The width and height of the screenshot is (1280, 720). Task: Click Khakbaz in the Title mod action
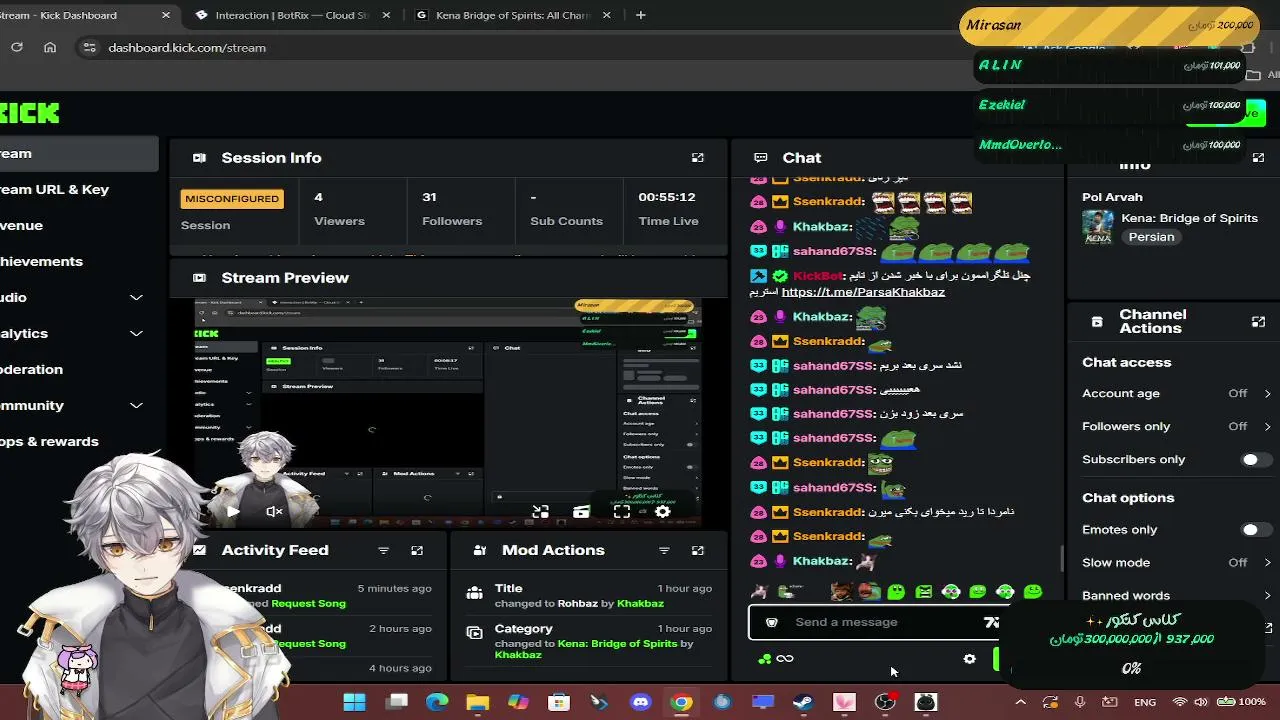pyautogui.click(x=640, y=603)
